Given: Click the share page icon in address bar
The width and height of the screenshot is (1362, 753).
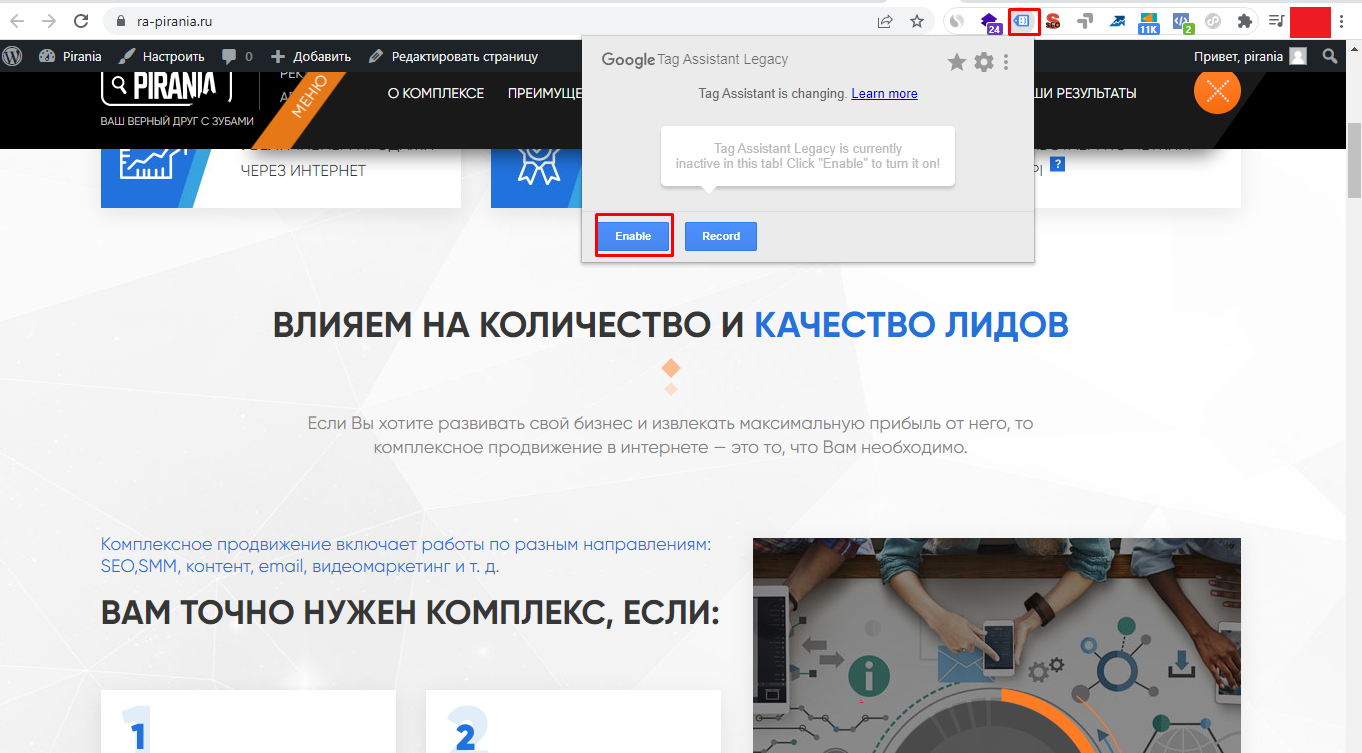Looking at the screenshot, I should pyautogui.click(x=885, y=21).
